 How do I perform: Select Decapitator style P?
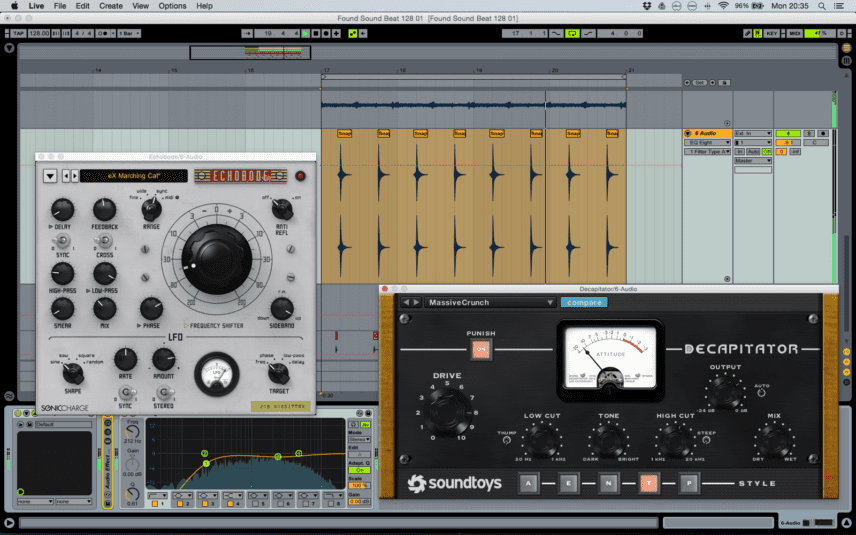point(689,483)
